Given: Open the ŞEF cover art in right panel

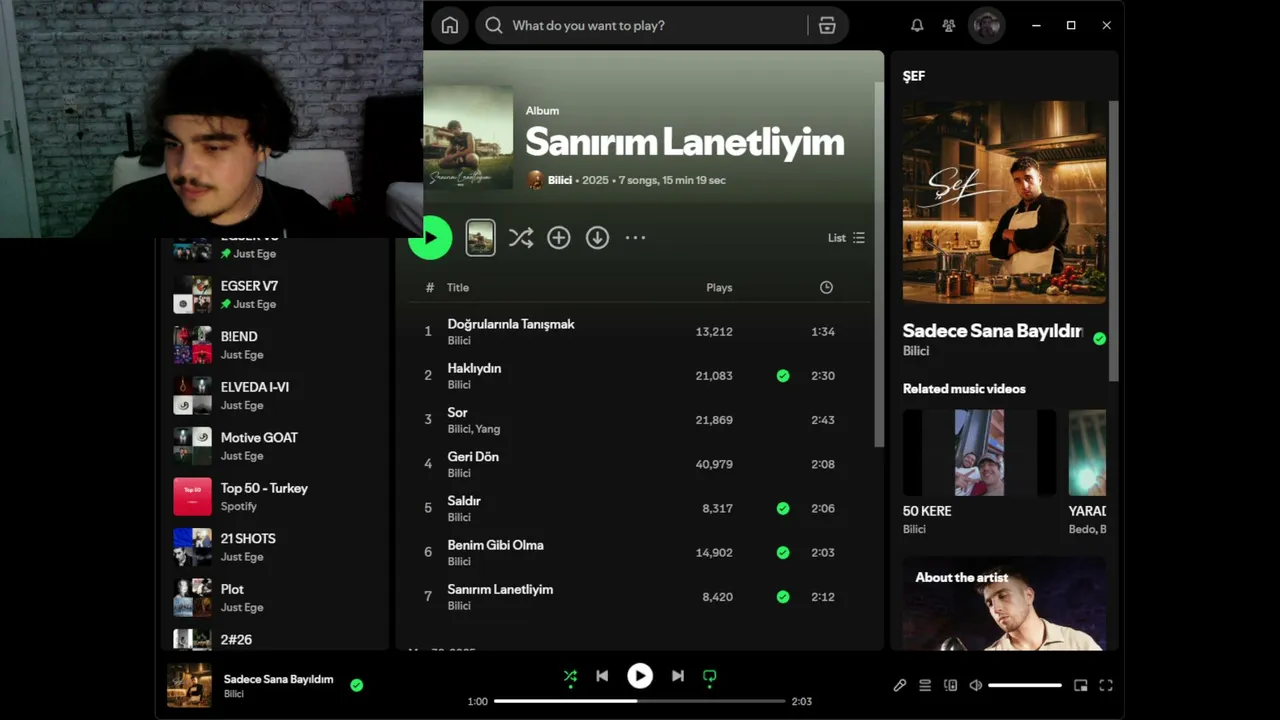Looking at the screenshot, I should 1004,201.
